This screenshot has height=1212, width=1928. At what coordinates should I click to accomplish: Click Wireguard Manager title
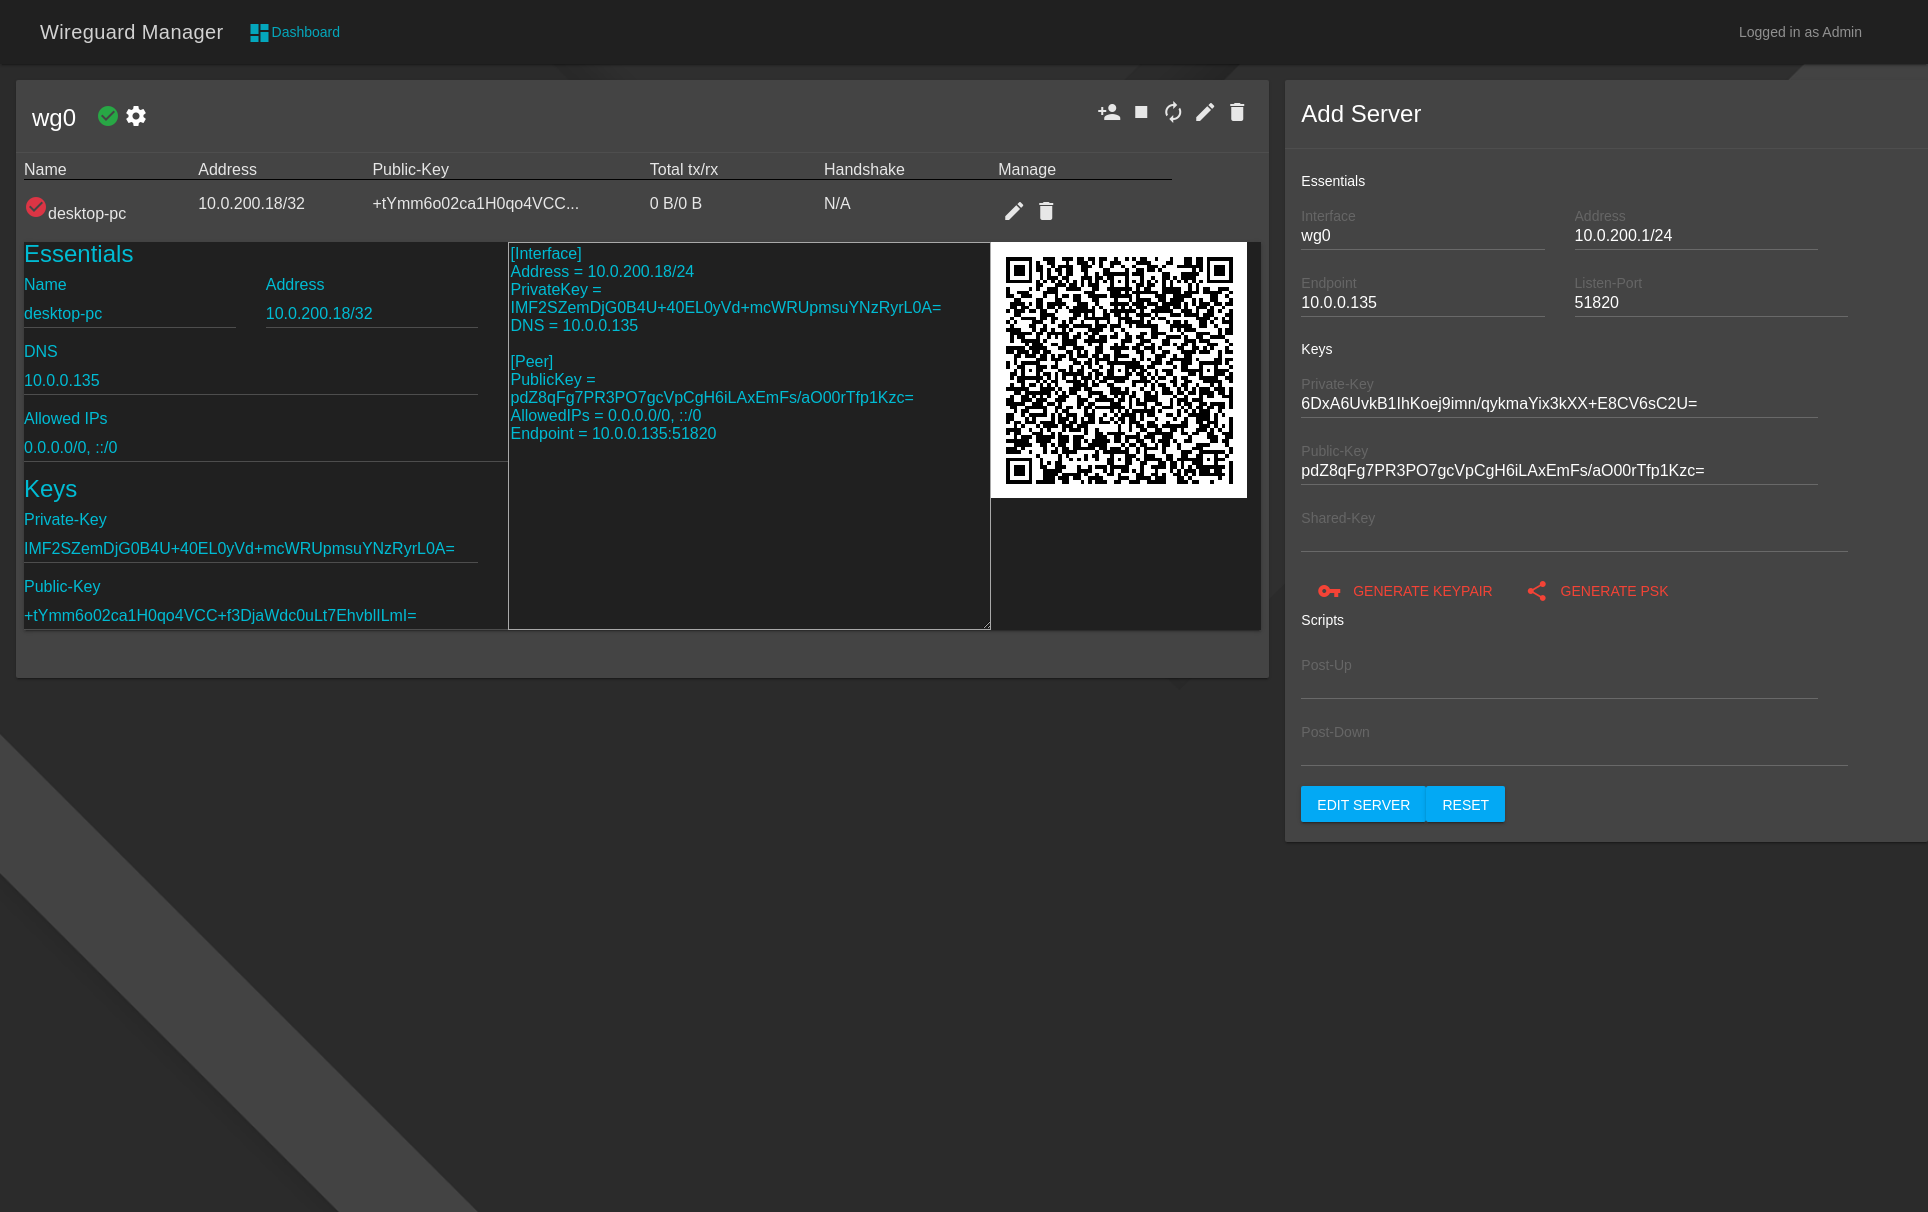131,32
